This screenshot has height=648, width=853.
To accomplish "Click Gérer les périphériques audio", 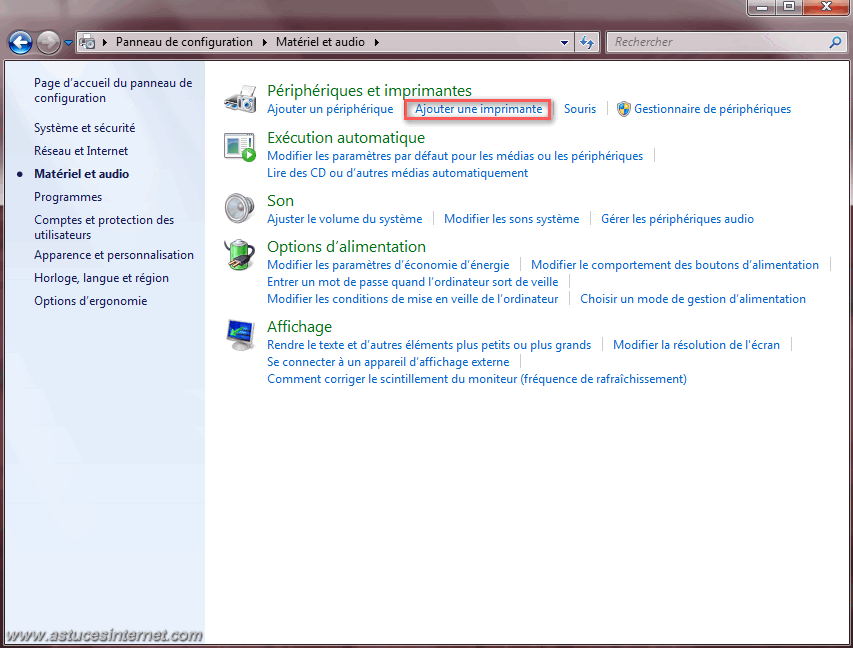I will tap(677, 219).
